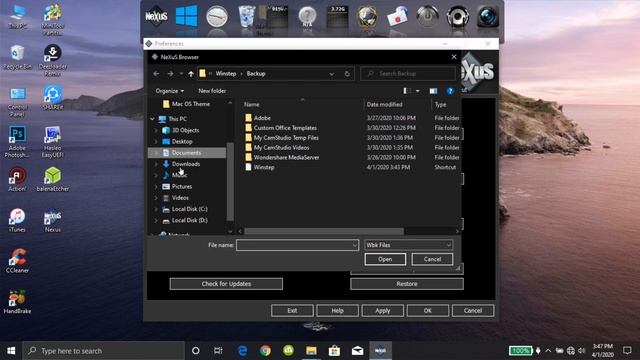Open Microsoft Edge from taskbar
This screenshot has width=640, height=360.
pos(242,351)
